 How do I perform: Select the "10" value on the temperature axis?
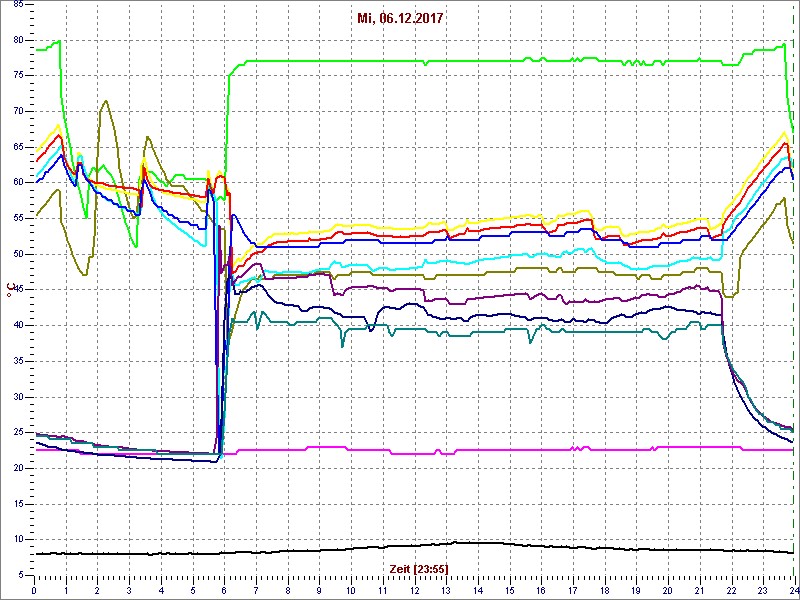18,539
